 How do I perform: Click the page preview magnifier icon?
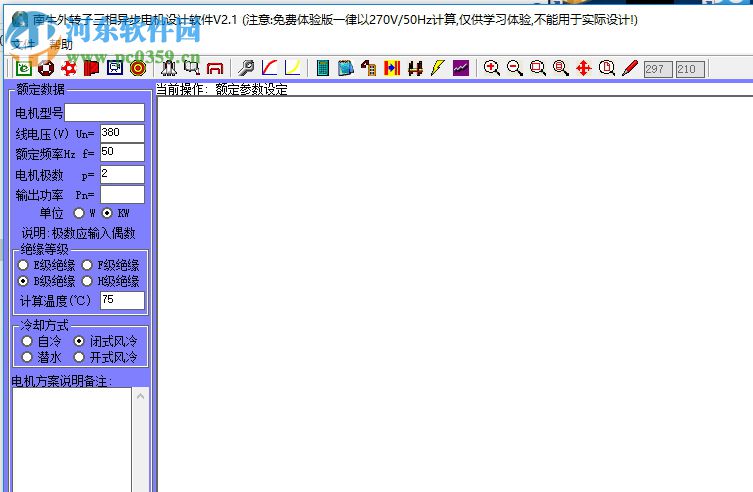coord(607,68)
